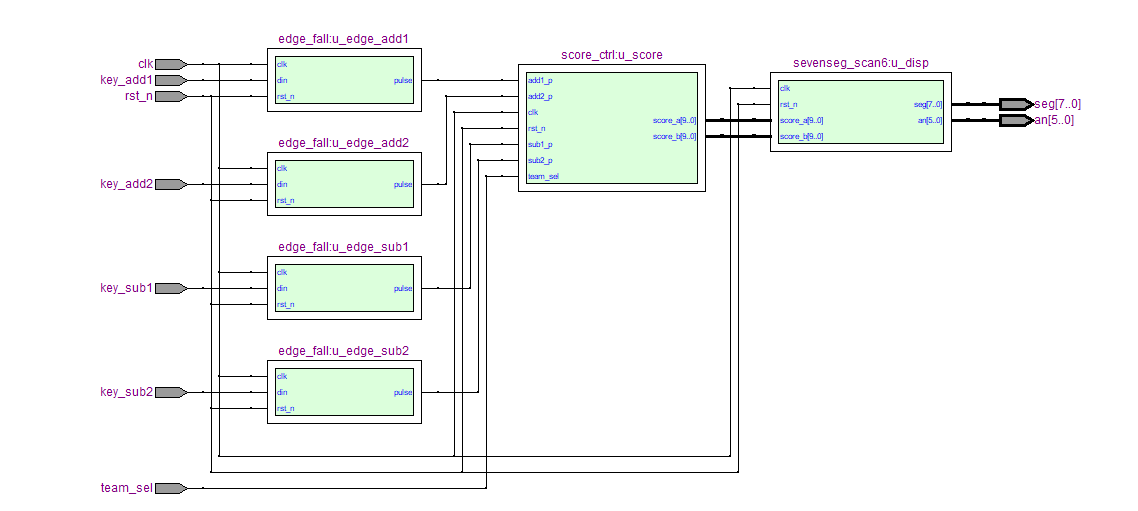The height and width of the screenshot is (511, 1138).
Task: Select score_a[9..0] output port on u_score
Action: pyautogui.click(x=674, y=120)
